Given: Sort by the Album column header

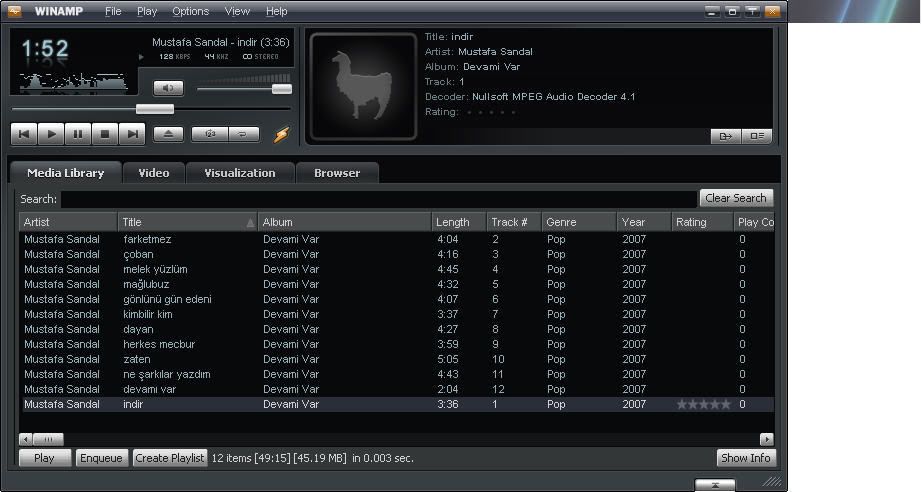Looking at the screenshot, I should coord(344,222).
